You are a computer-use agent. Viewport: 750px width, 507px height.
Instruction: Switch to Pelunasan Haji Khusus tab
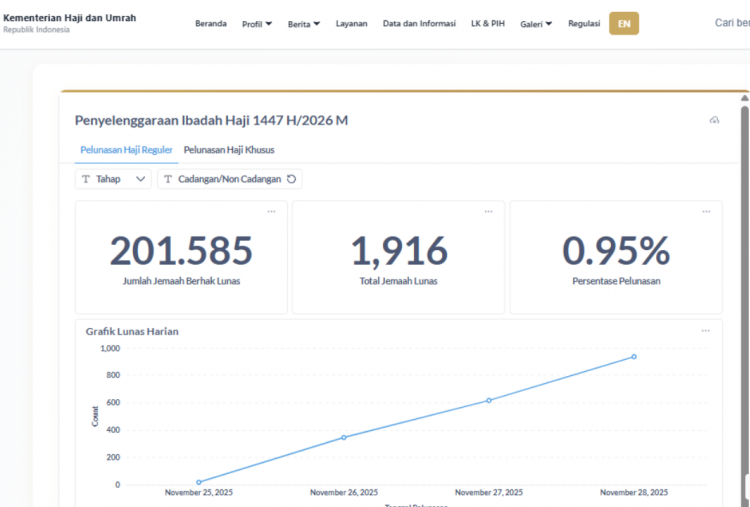coord(229,150)
